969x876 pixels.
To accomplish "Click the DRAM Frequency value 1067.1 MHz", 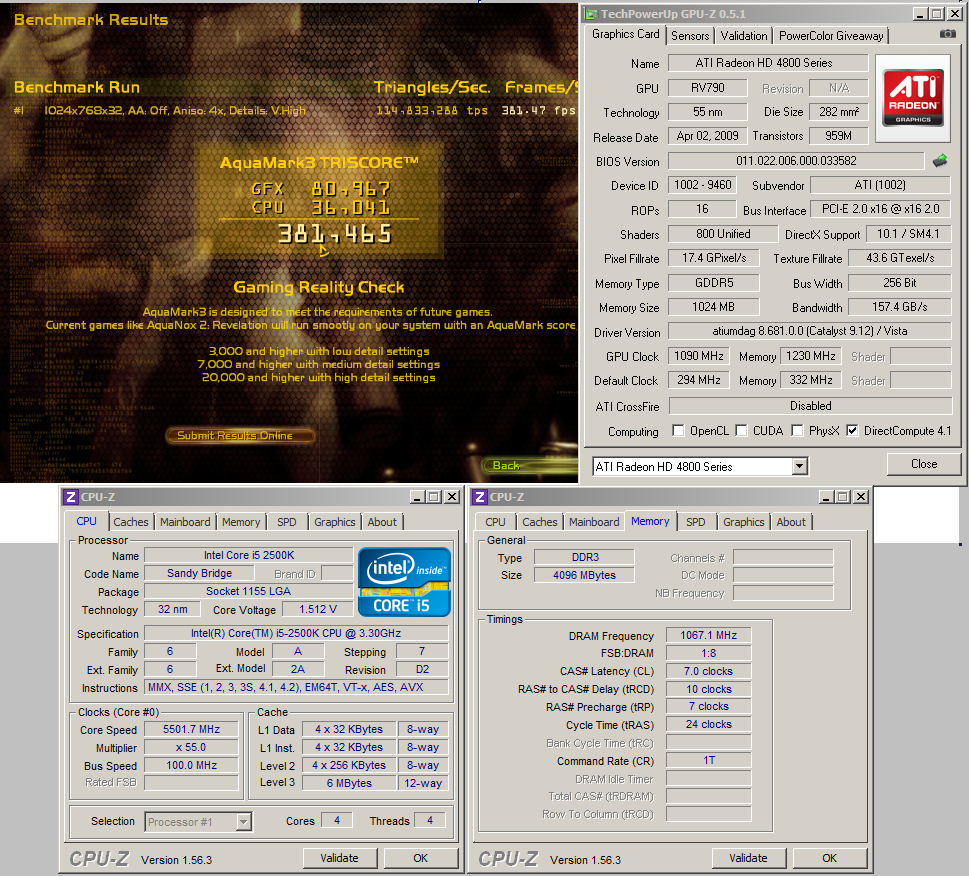I will (709, 635).
